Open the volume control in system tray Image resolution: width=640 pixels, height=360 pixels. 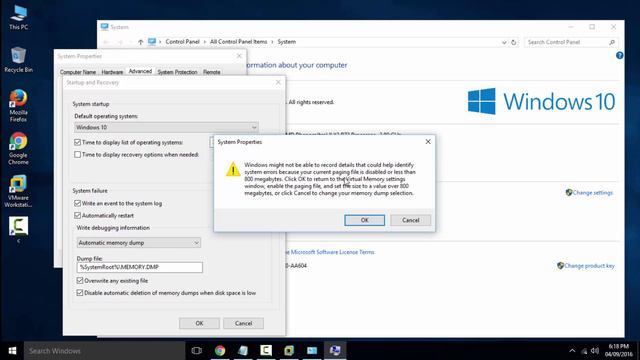coord(595,351)
